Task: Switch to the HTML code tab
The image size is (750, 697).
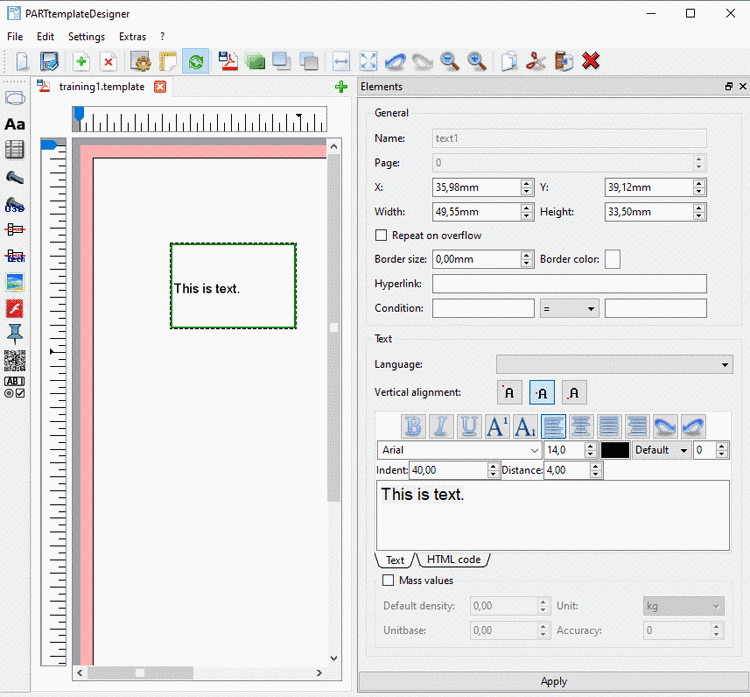Action: click(453, 560)
